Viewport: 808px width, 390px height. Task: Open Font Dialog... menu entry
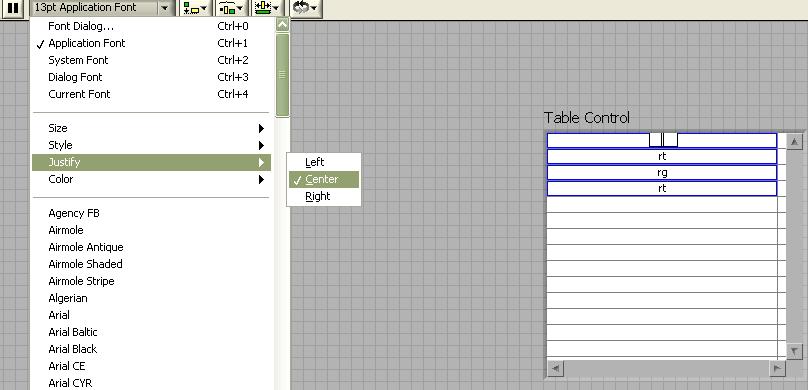(151, 26)
